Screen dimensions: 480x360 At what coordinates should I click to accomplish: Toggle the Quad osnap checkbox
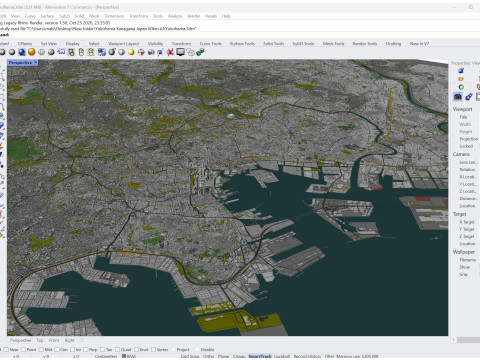click(117, 350)
